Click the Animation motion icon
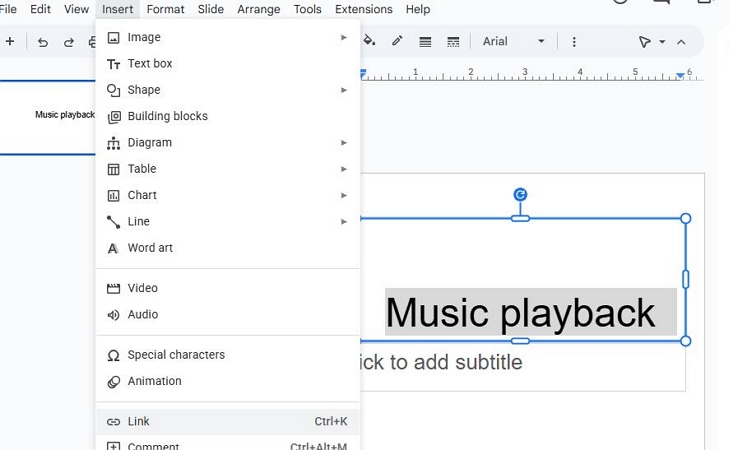The height and width of the screenshot is (450, 730). (x=114, y=382)
